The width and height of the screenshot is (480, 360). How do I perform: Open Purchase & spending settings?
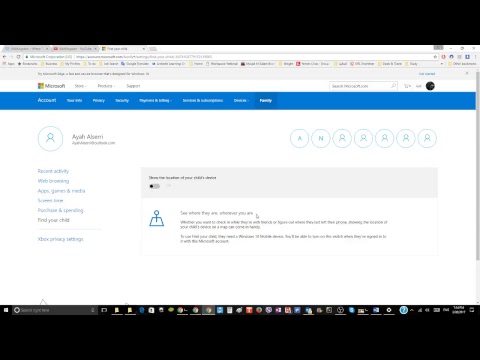pos(60,210)
